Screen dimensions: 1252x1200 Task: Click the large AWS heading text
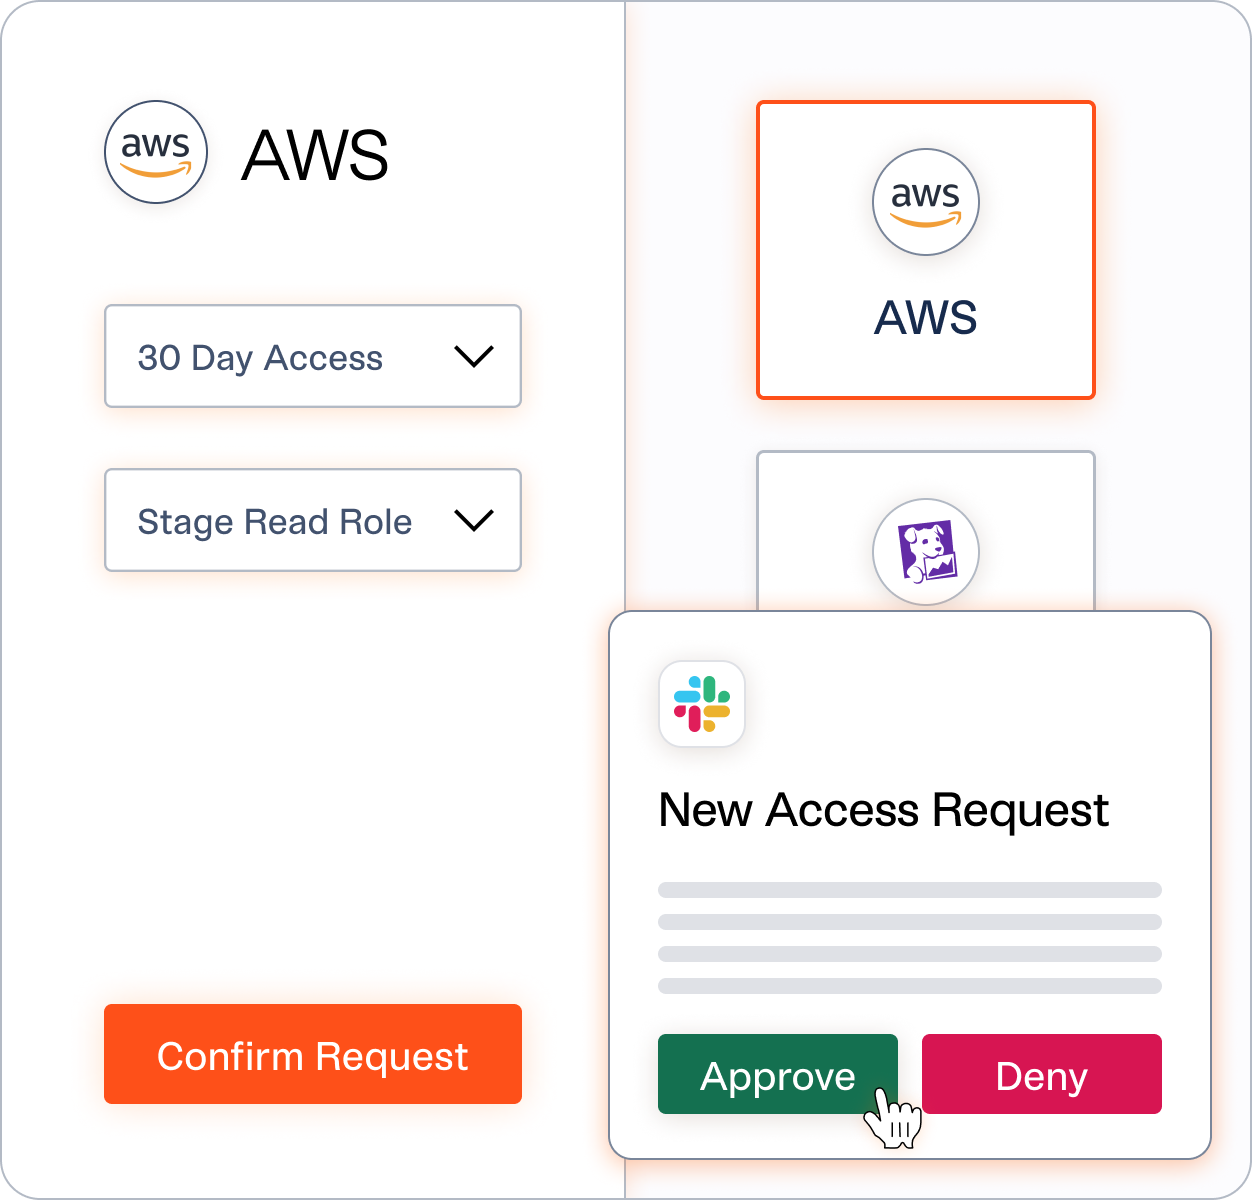click(x=315, y=155)
